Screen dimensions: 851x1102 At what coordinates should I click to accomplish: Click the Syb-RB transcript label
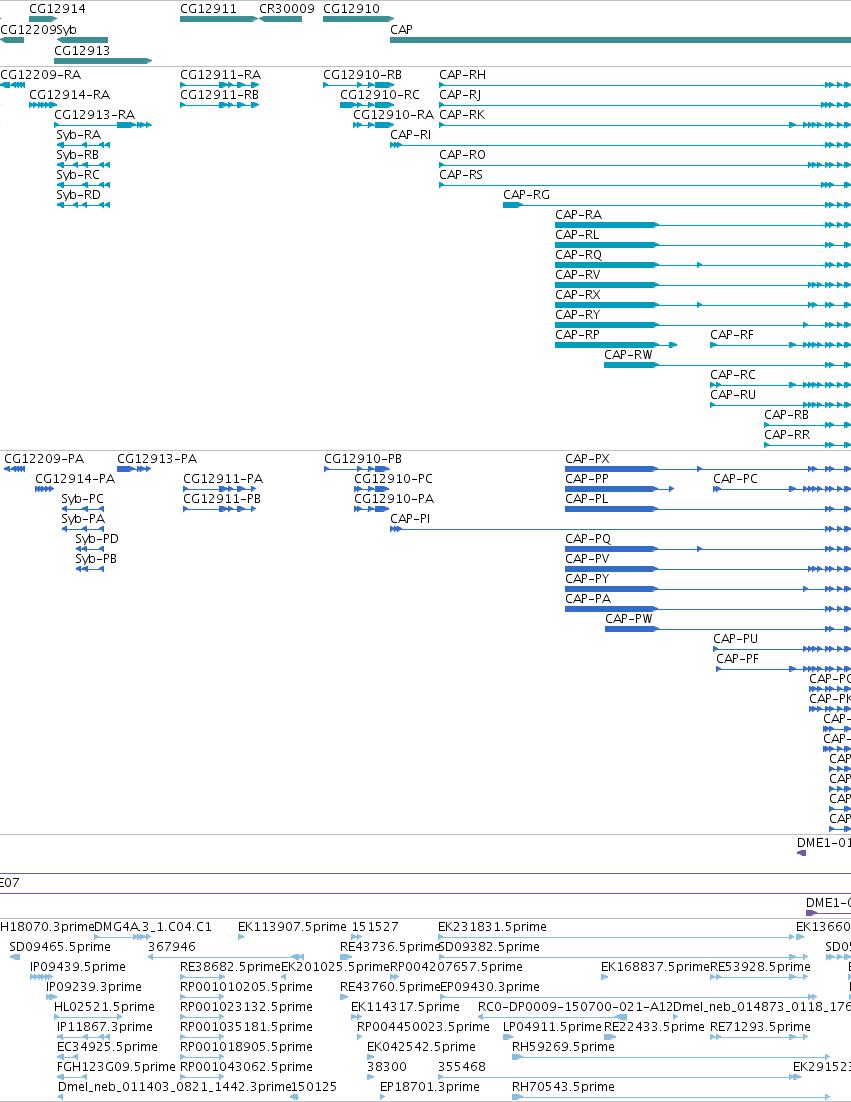78,155
